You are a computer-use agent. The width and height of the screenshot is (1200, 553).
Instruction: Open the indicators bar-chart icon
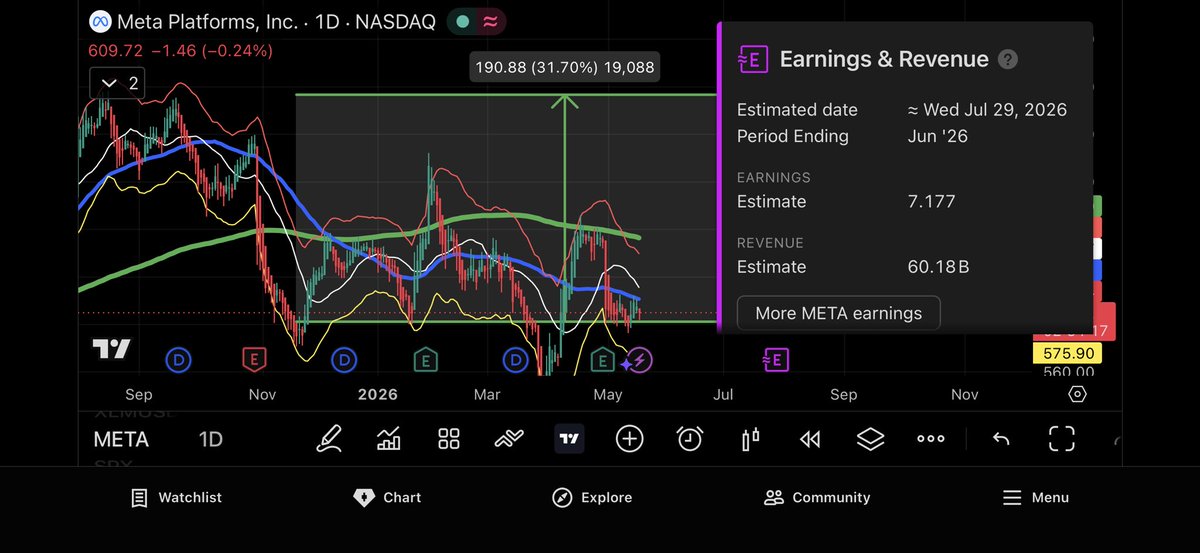tap(388, 439)
